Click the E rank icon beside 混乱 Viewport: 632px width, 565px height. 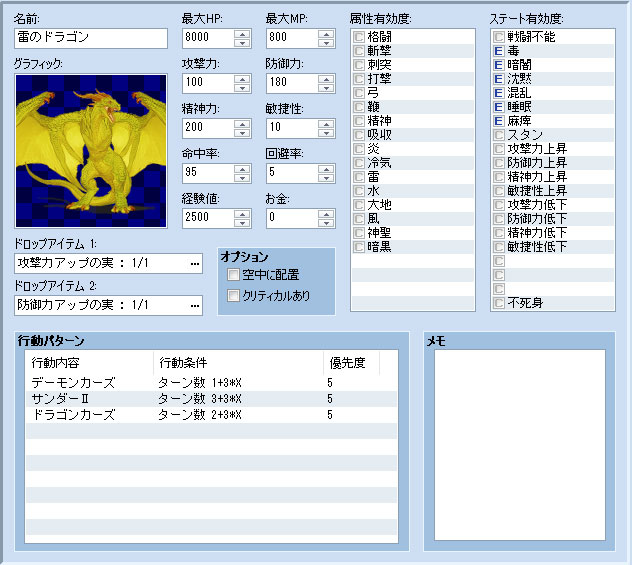click(498, 93)
